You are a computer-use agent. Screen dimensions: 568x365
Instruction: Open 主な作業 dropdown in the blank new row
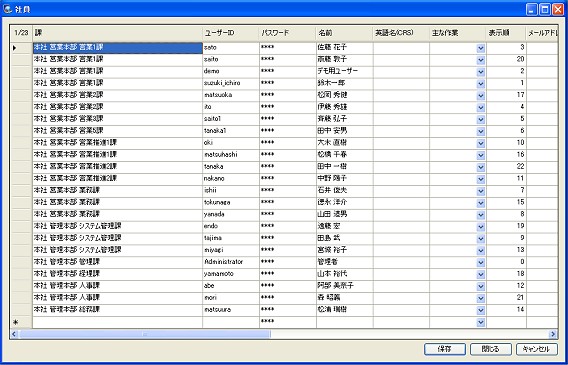point(481,322)
